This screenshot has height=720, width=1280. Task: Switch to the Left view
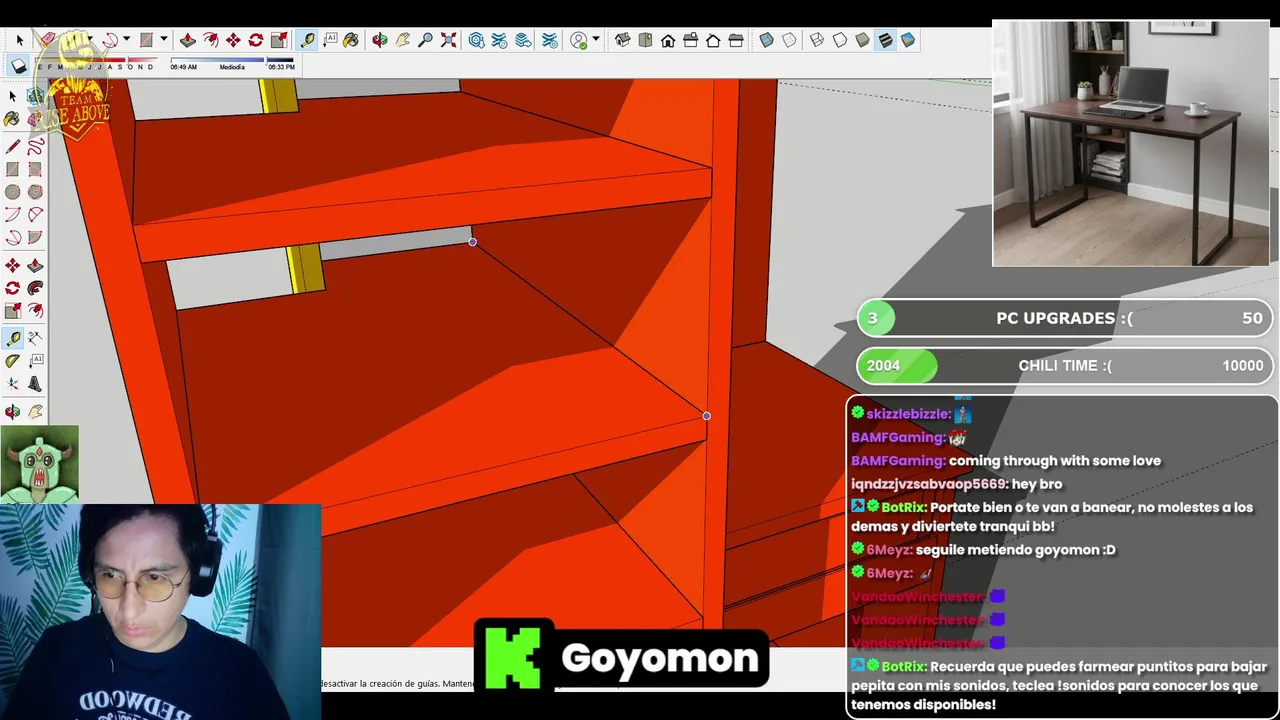[736, 40]
